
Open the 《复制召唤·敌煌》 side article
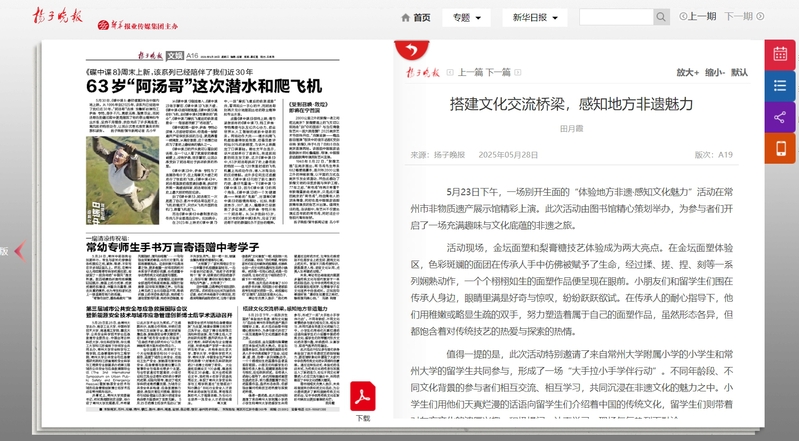[x=309, y=107]
